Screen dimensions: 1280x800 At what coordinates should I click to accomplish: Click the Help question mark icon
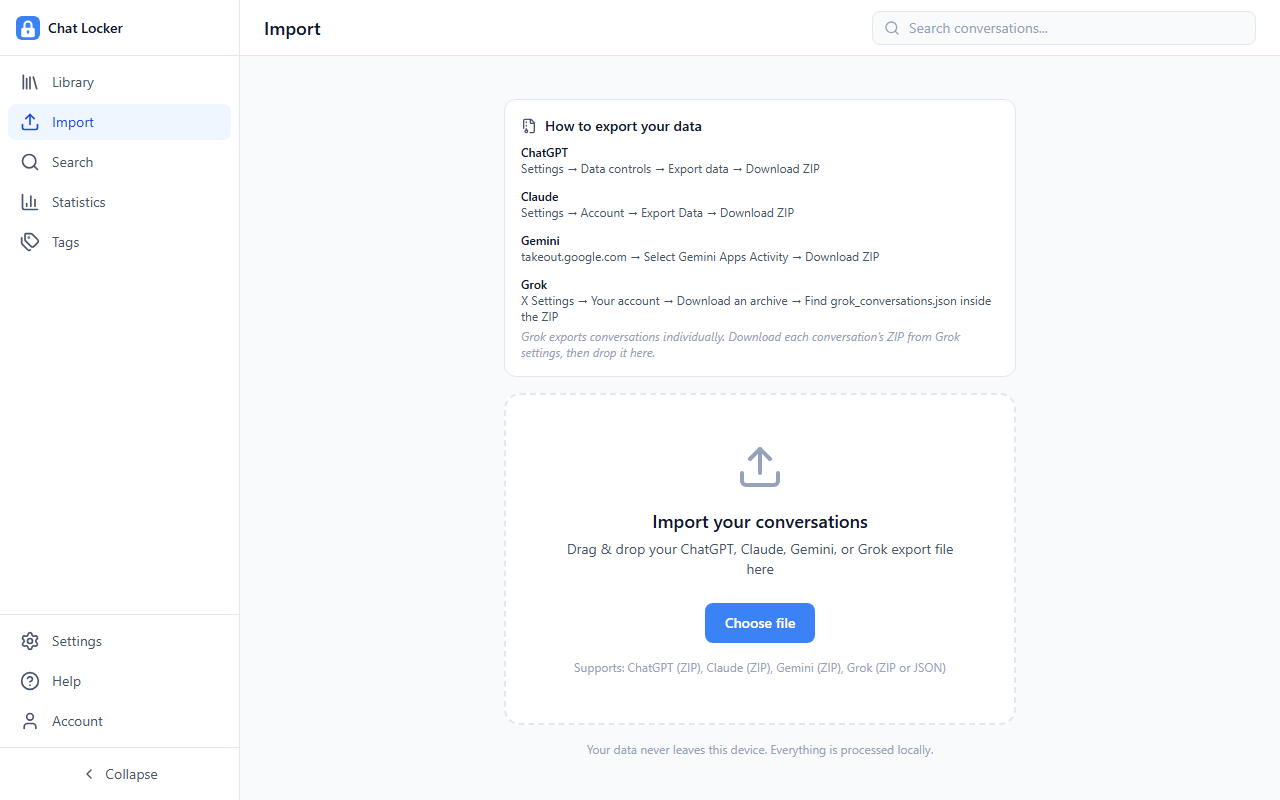tap(30, 680)
